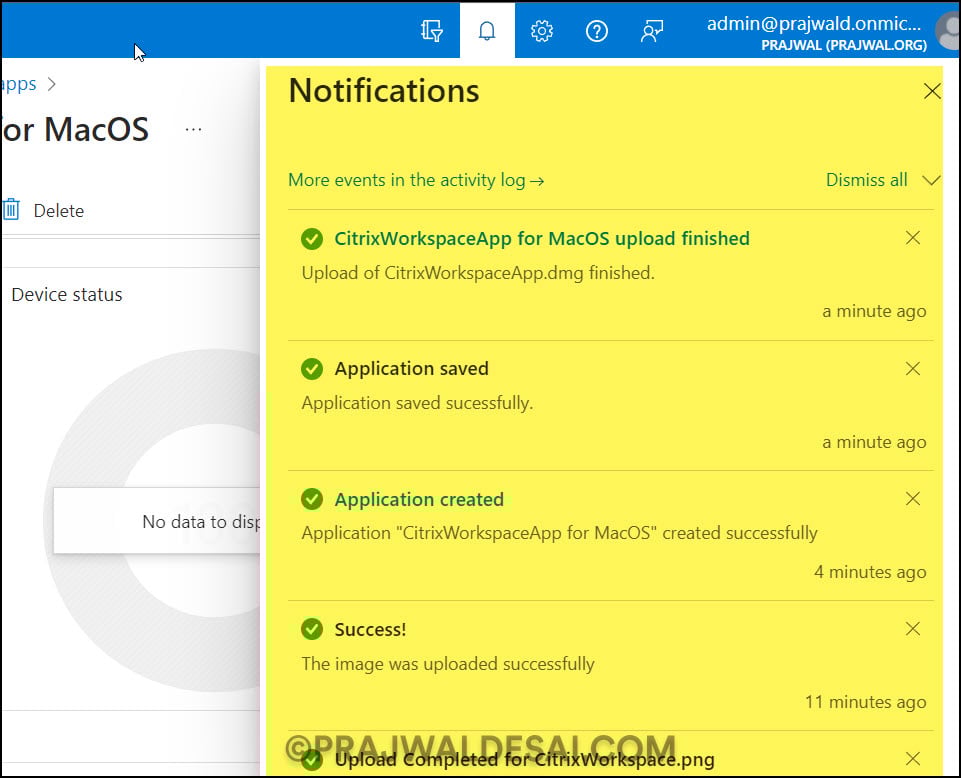The image size is (961, 778).
Task: Click the Device status heading
Action: (x=67, y=295)
